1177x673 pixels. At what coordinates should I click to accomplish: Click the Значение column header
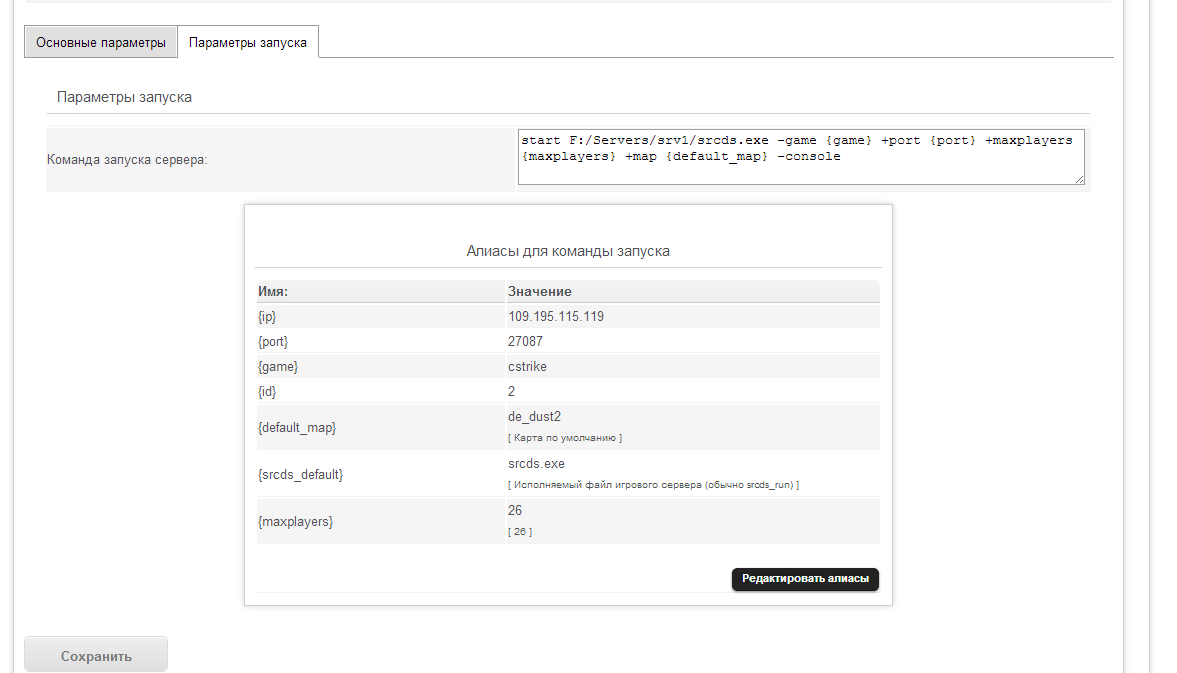(x=539, y=291)
